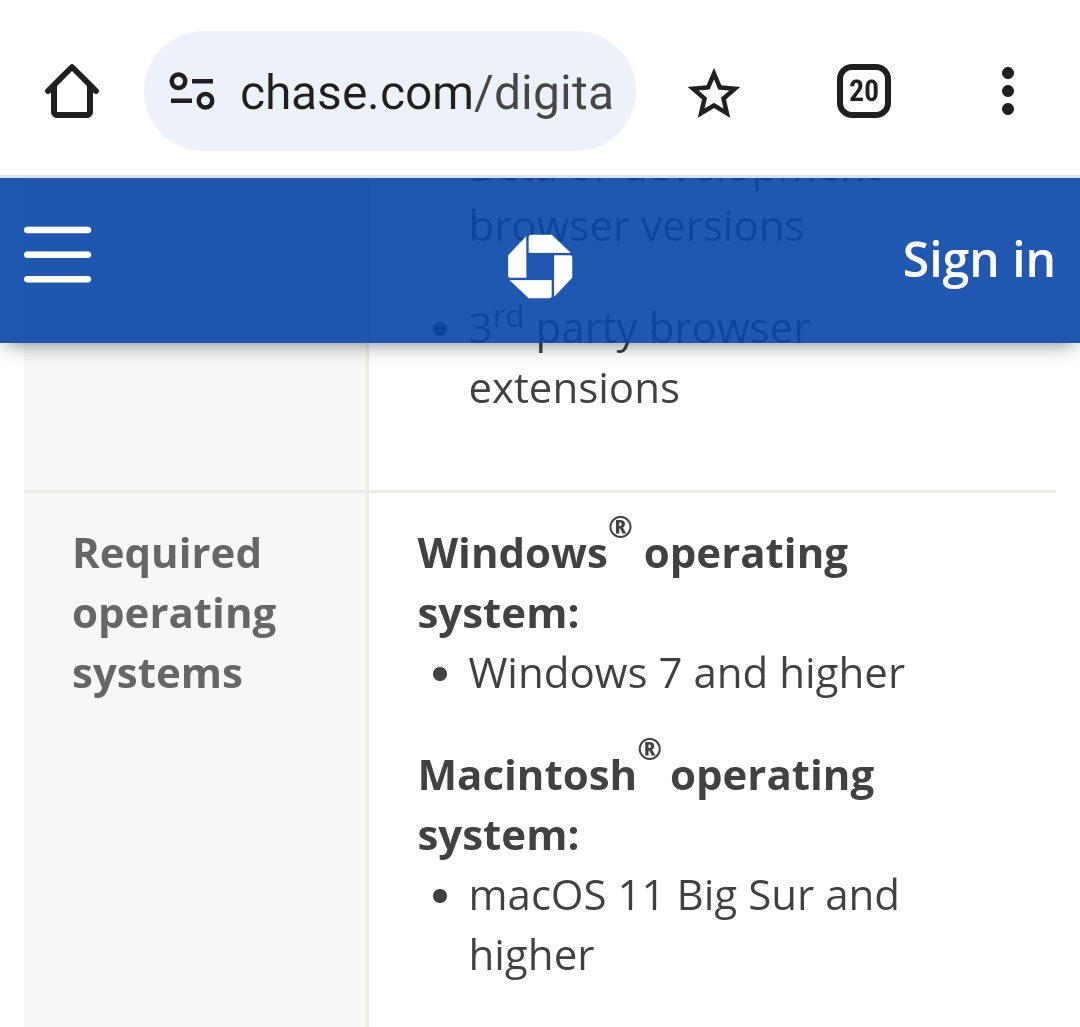Open the Chase hamburger navigation menu

coord(58,255)
